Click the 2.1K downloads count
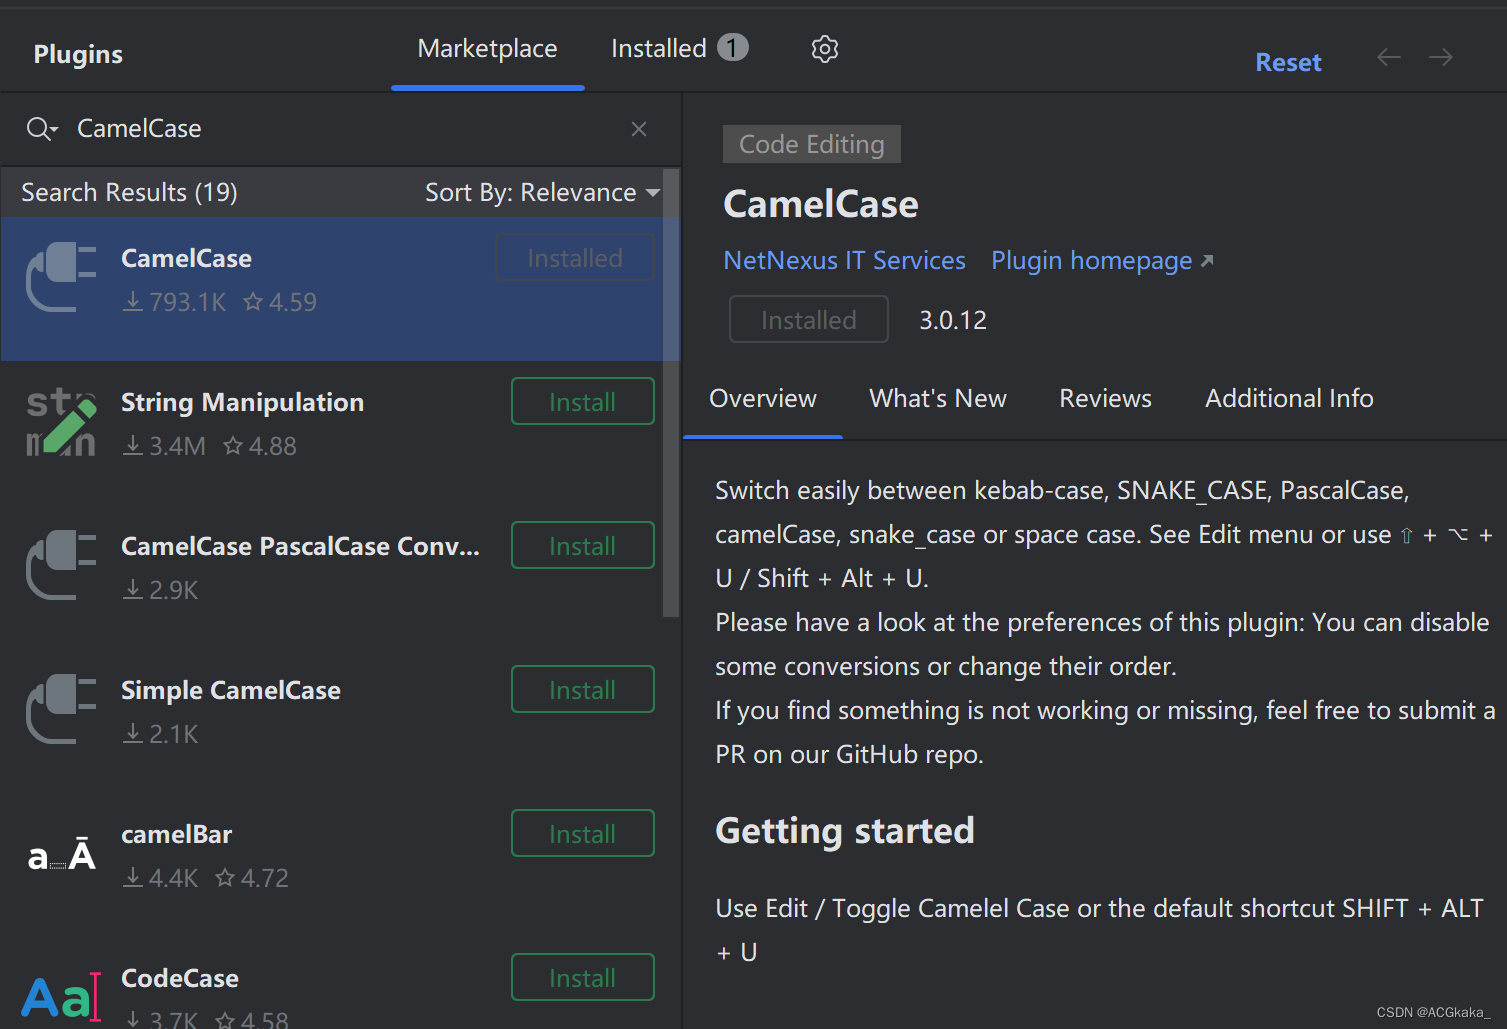 pos(161,734)
